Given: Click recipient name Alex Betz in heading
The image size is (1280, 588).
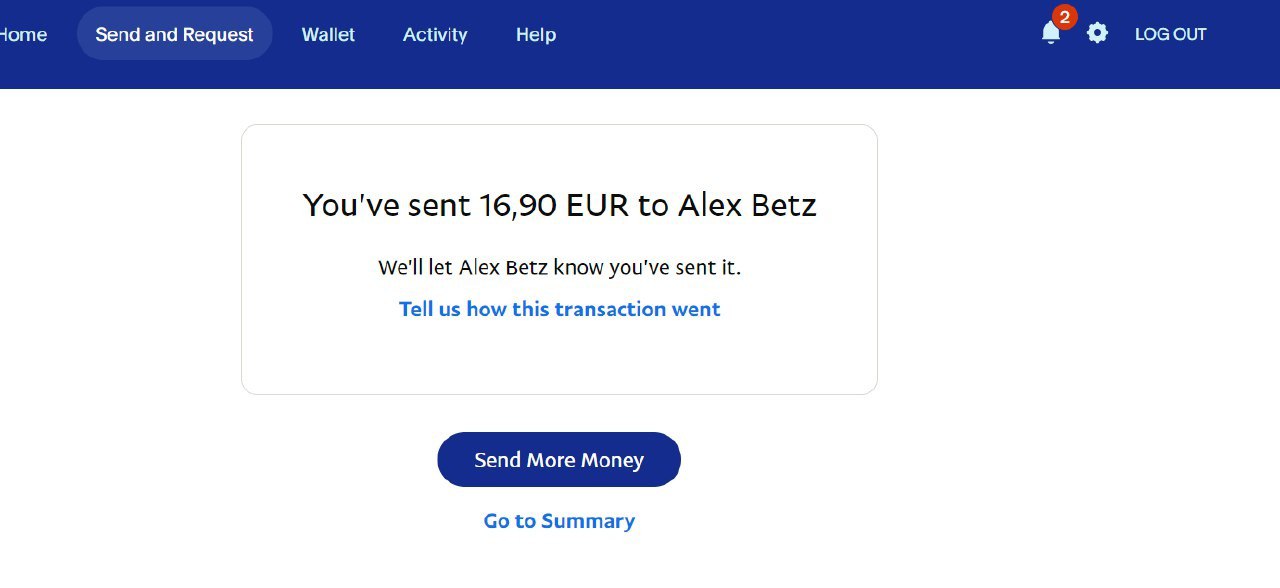Looking at the screenshot, I should pos(747,205).
